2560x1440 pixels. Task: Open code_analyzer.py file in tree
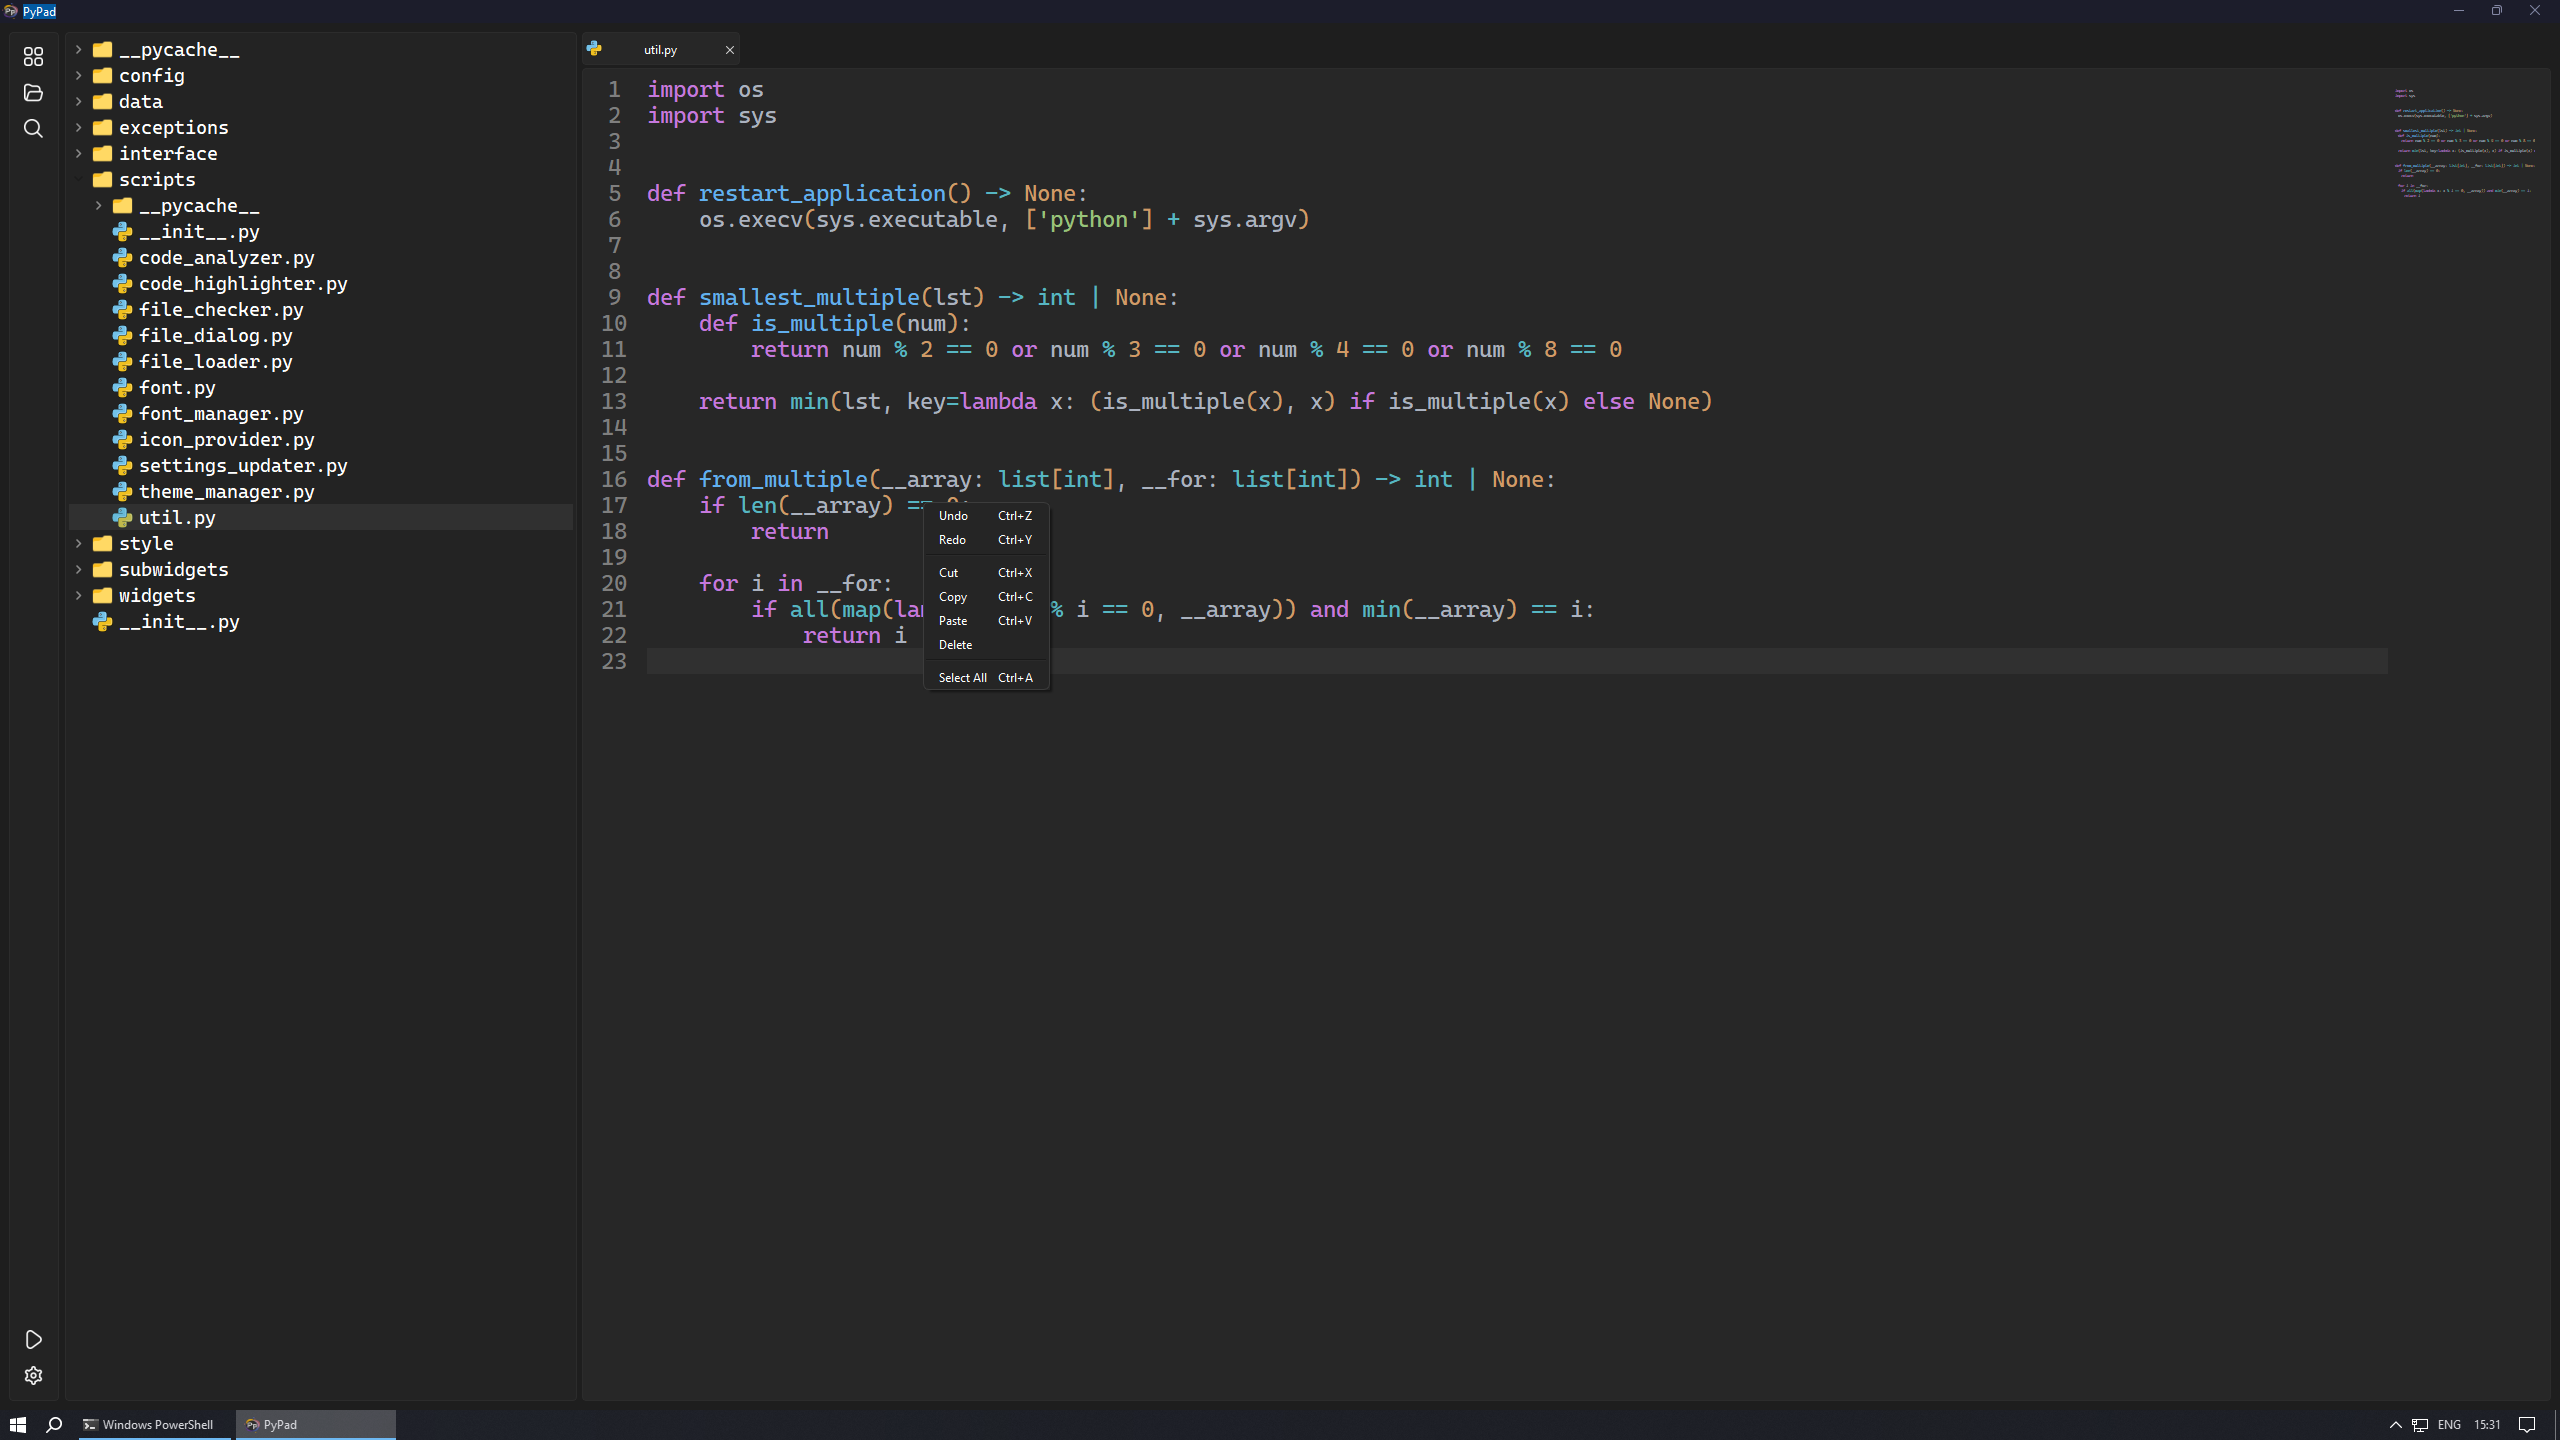pos(226,258)
